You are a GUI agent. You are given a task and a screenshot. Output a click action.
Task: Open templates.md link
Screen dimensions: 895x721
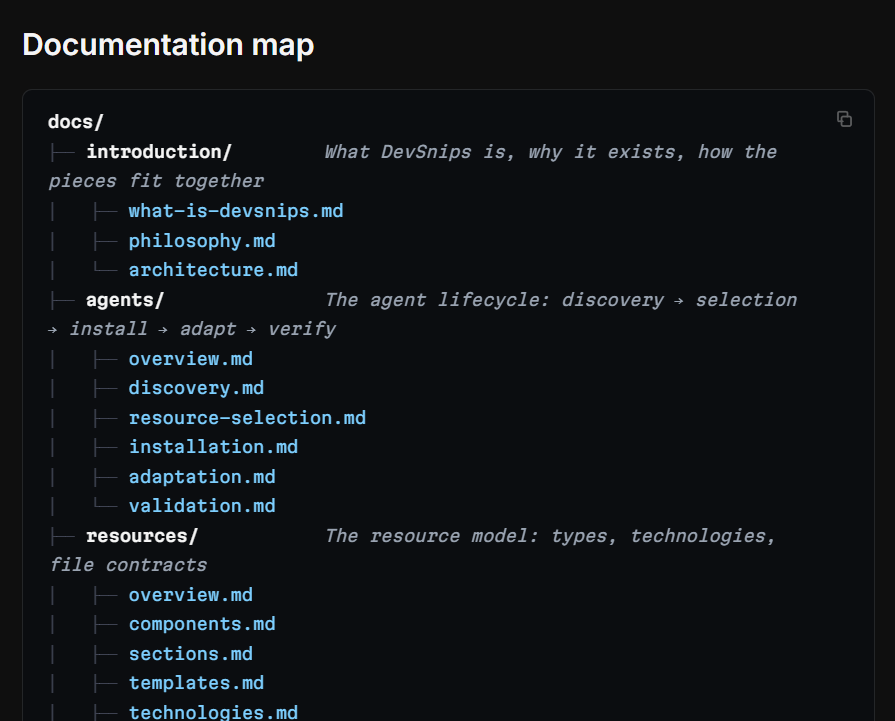pos(196,683)
